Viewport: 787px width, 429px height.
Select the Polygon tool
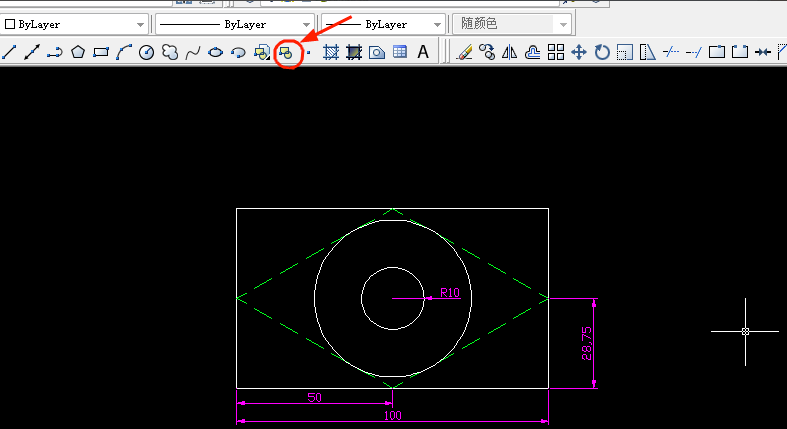pyautogui.click(x=77, y=52)
